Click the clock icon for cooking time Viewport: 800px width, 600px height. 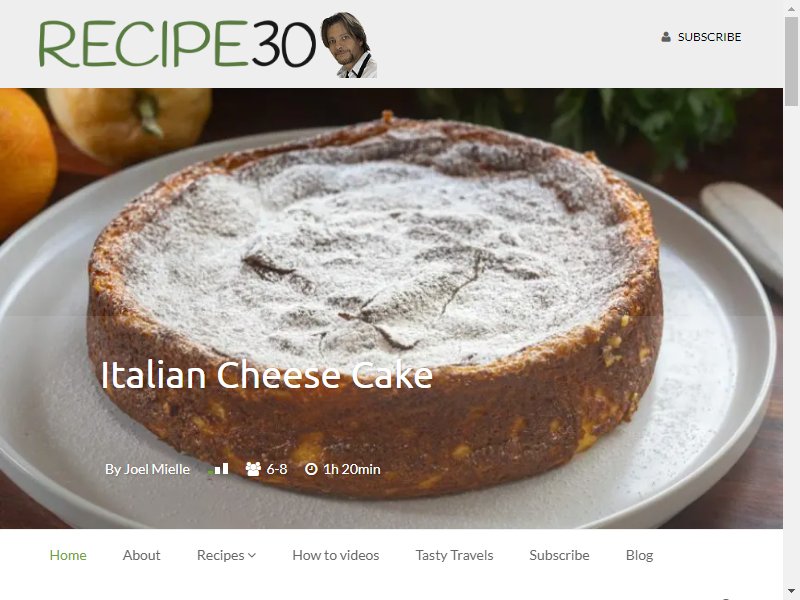coord(311,469)
